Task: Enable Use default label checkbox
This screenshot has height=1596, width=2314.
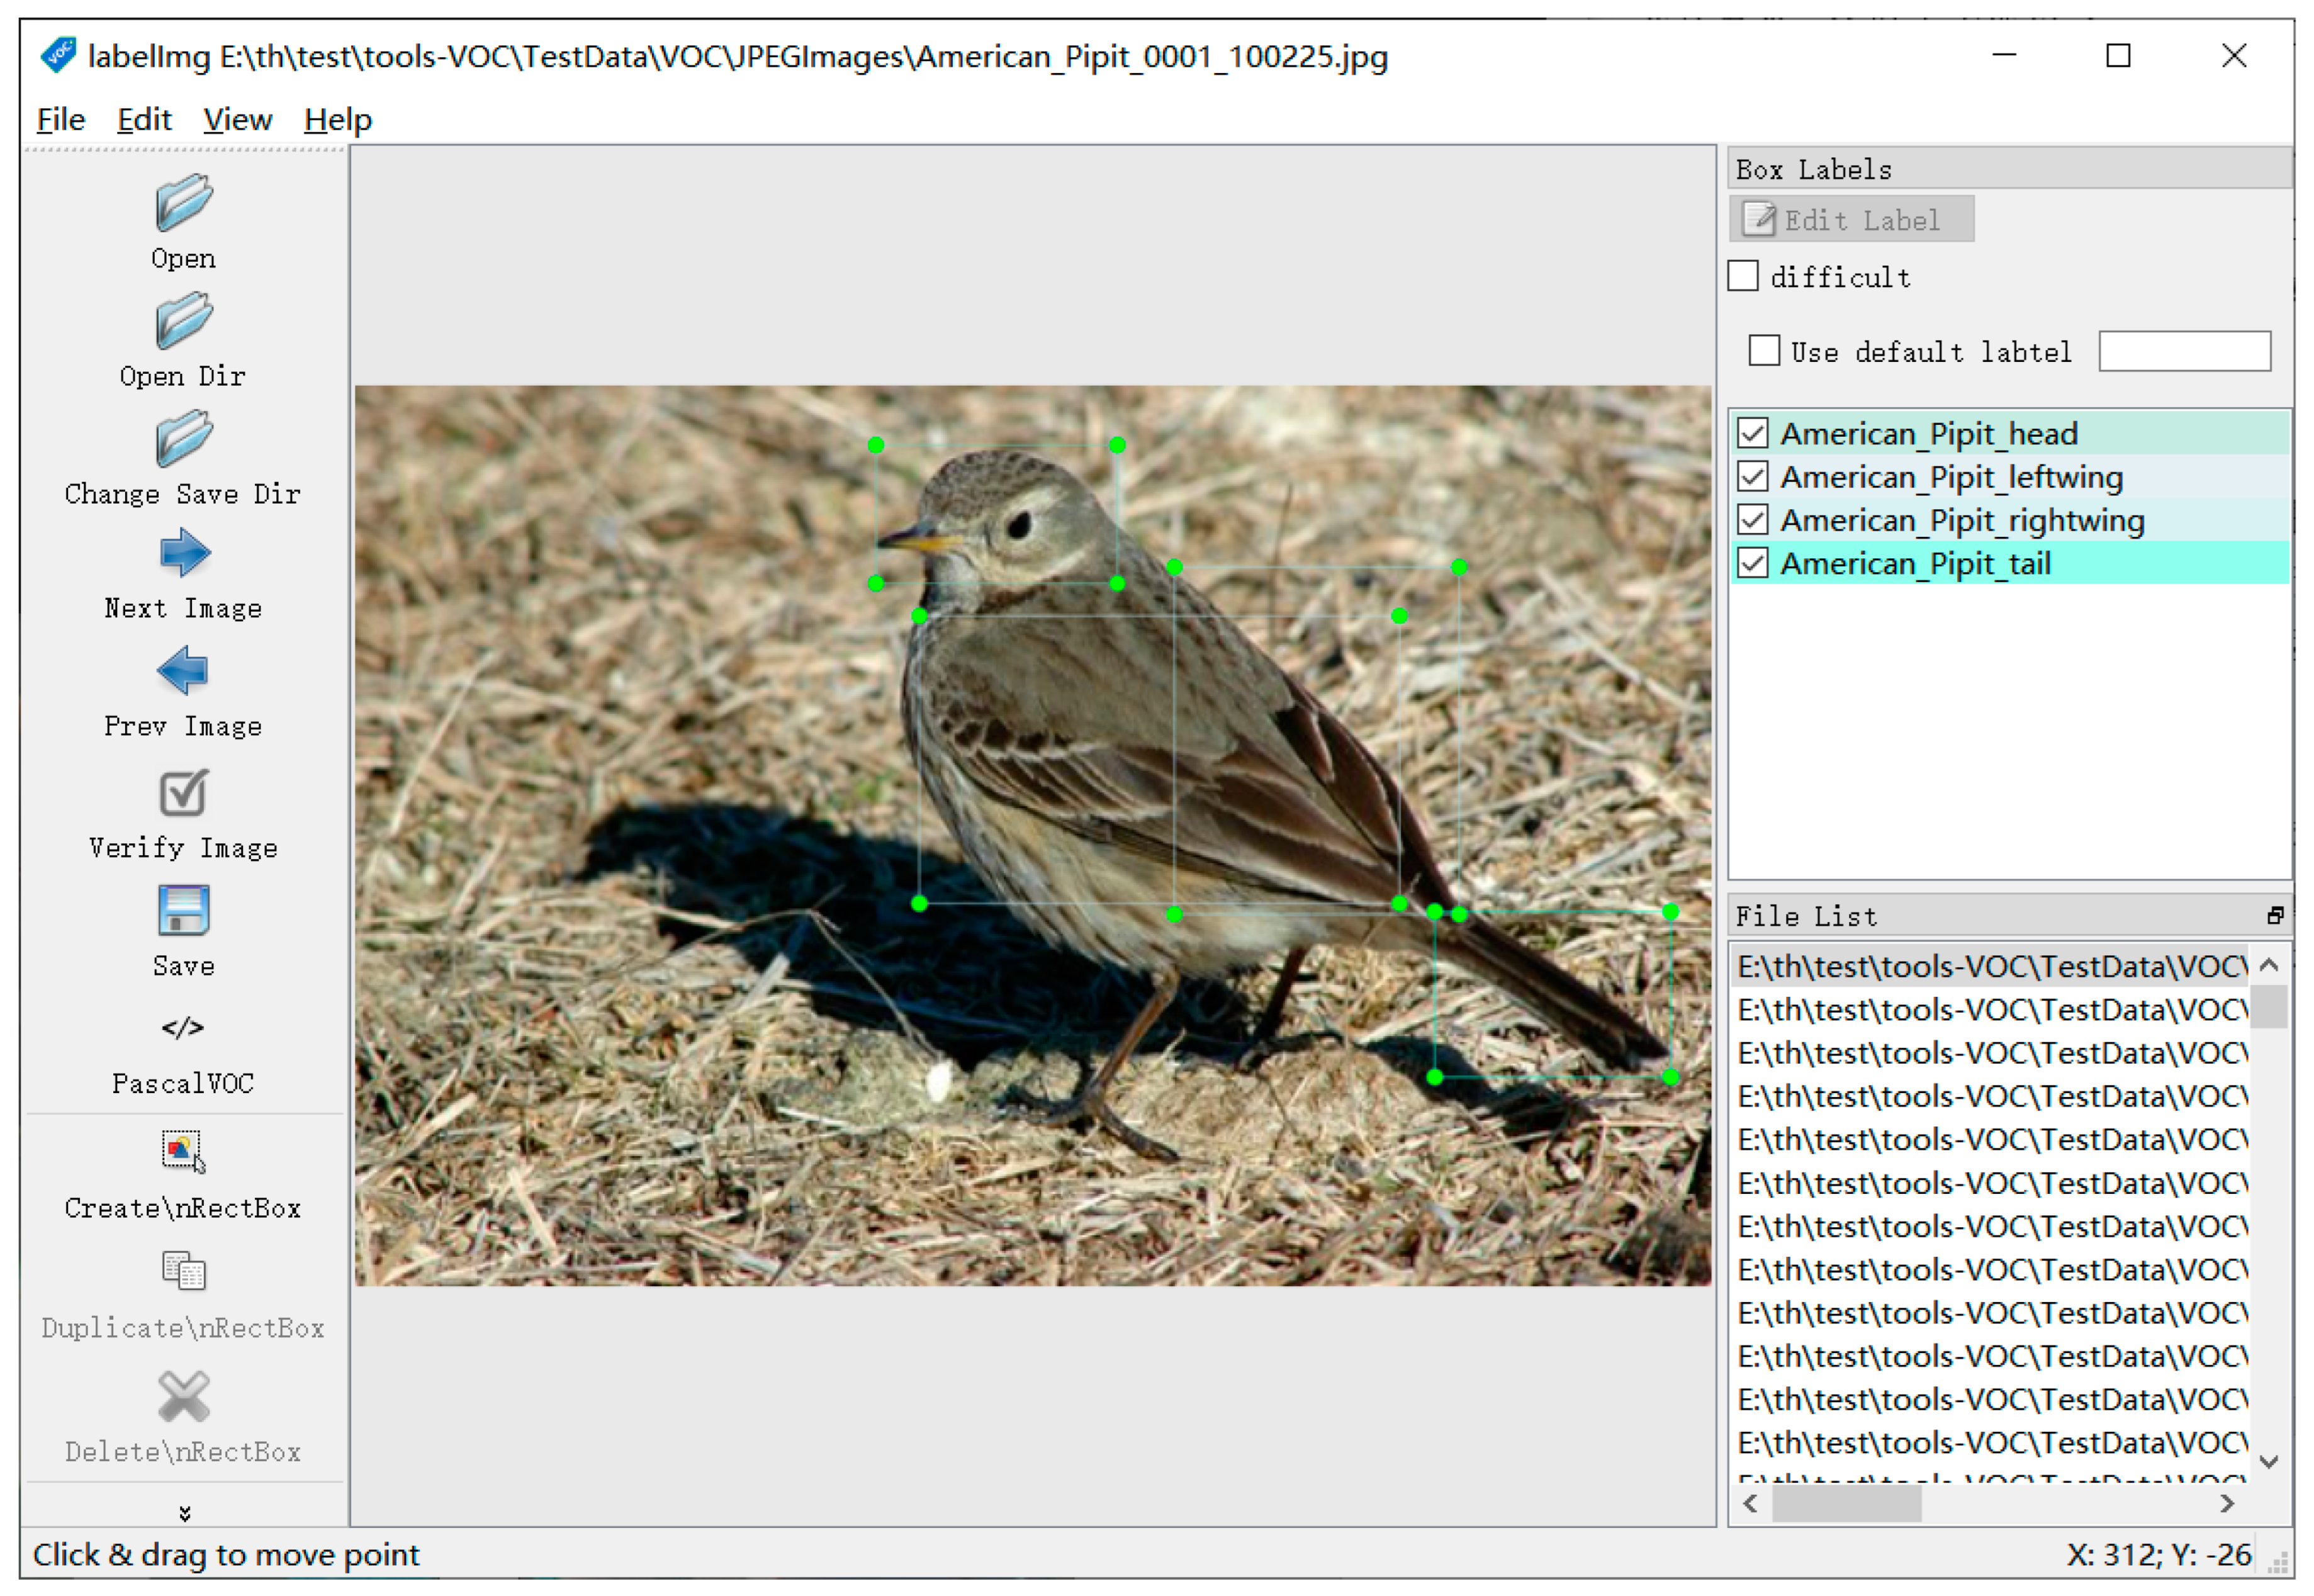Action: (1765, 351)
